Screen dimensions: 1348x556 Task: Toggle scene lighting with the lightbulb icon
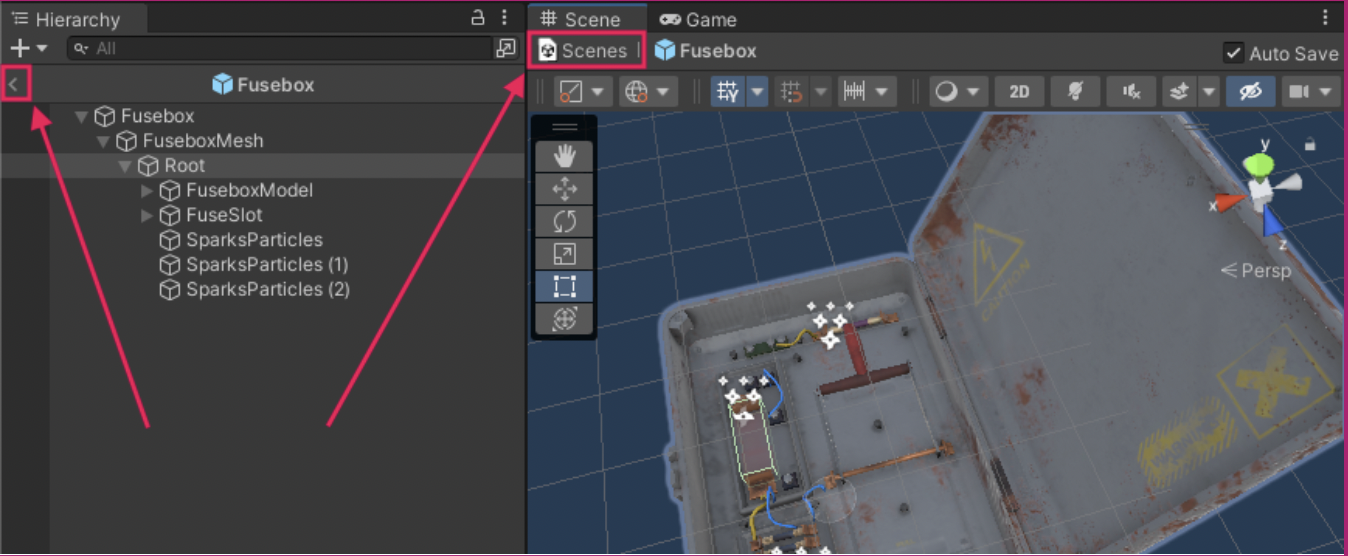(x=1075, y=92)
